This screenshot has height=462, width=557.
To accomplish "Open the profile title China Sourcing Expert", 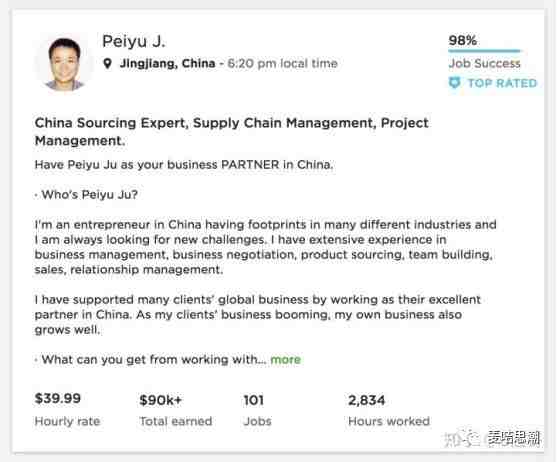I will pos(232,131).
